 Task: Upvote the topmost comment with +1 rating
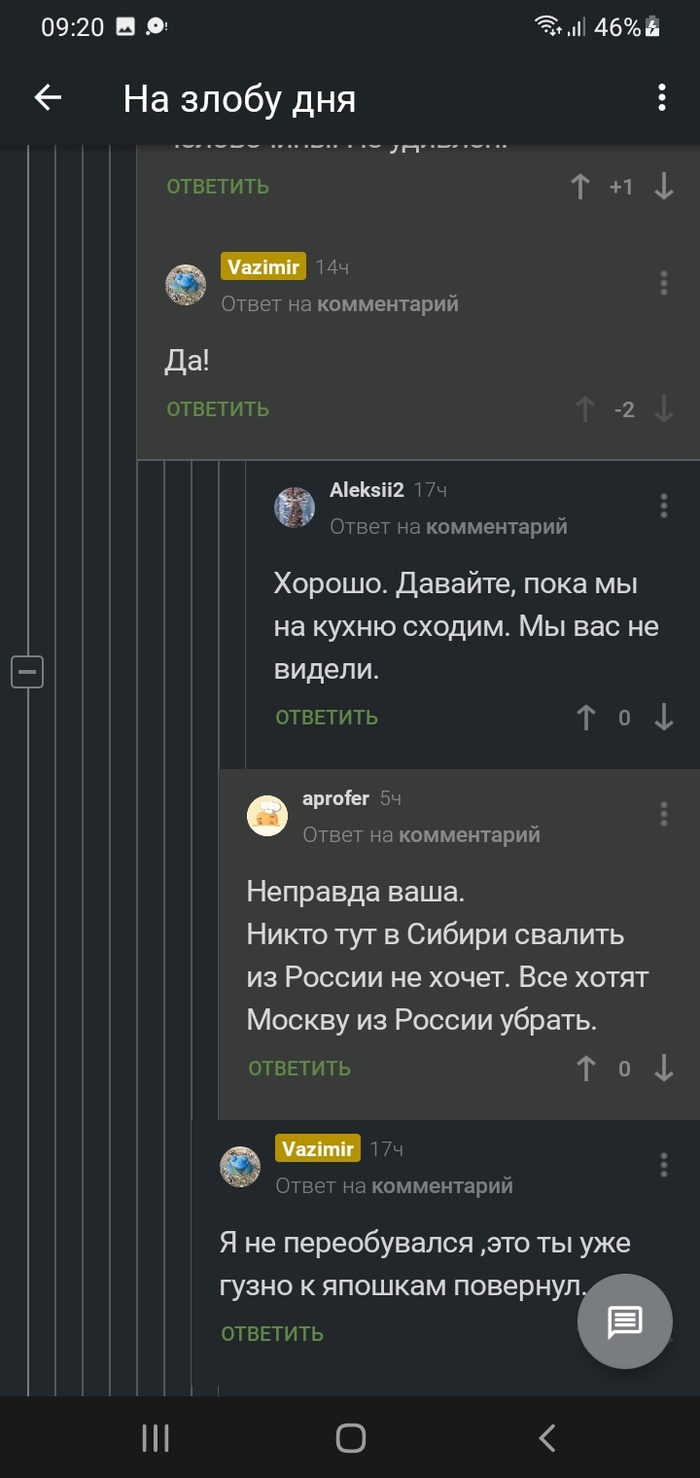(580, 186)
